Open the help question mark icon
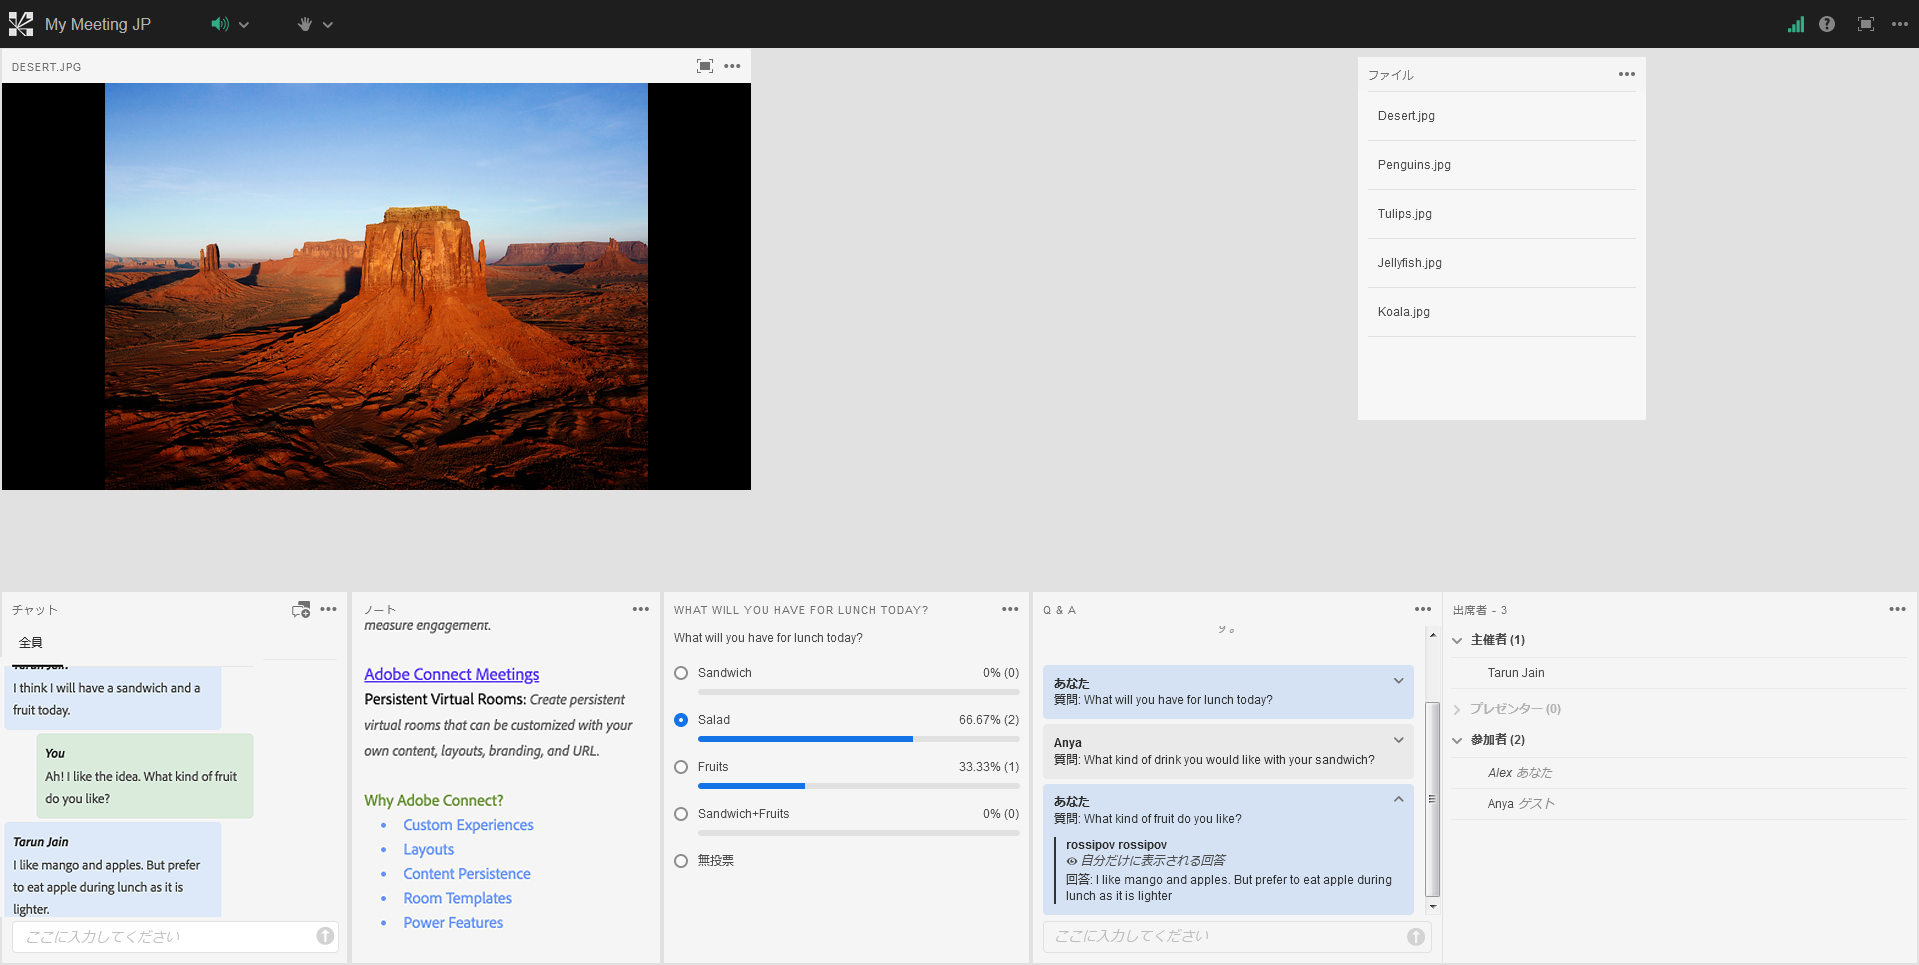 [x=1827, y=24]
